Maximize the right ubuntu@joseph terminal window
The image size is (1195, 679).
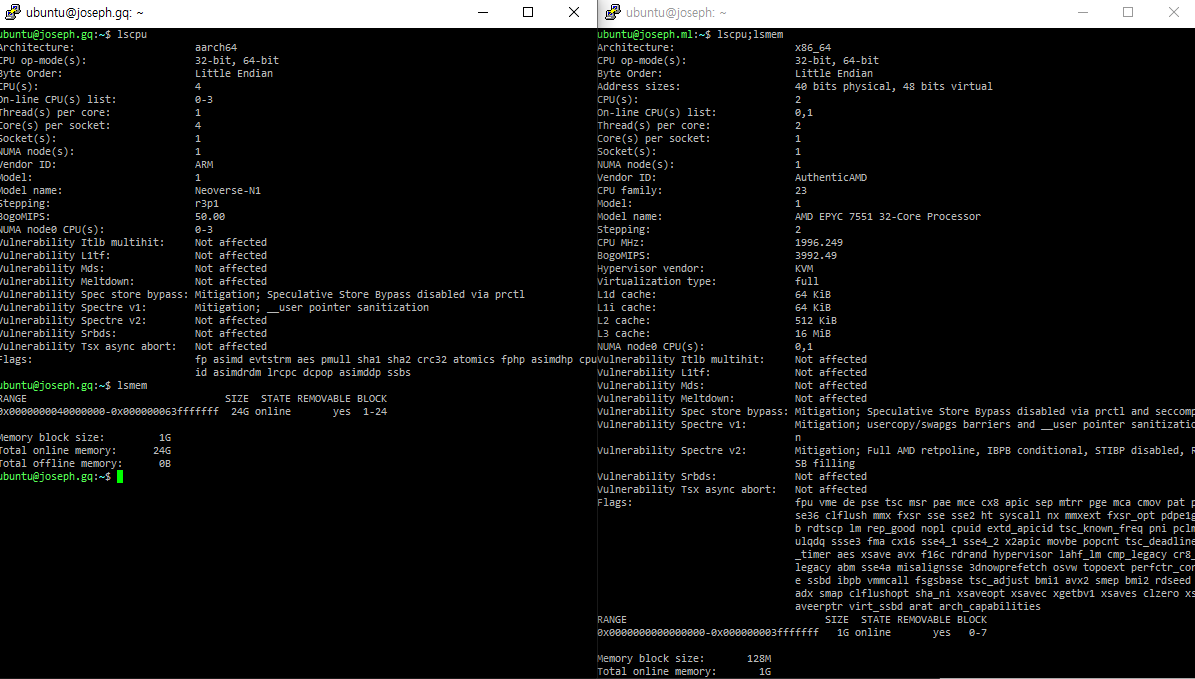tap(1128, 12)
